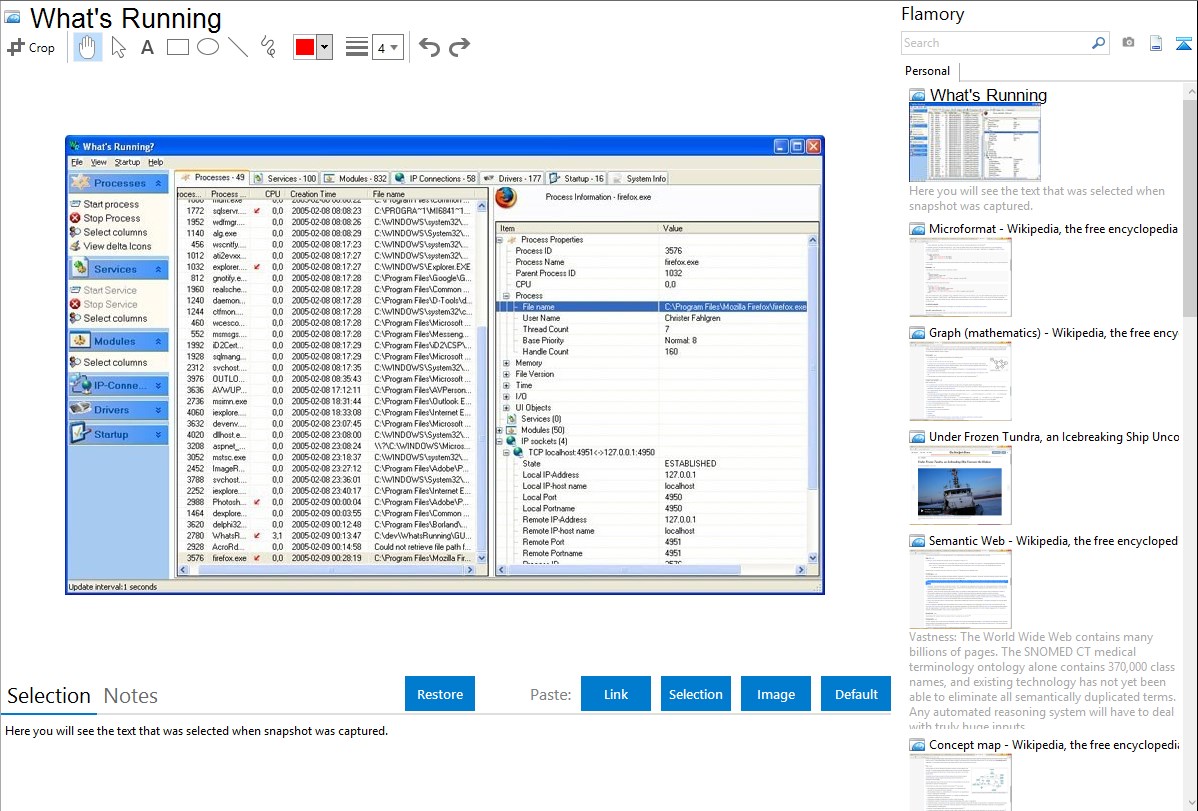Click the magnifier search icon
This screenshot has height=811, width=1198.
click(1099, 43)
